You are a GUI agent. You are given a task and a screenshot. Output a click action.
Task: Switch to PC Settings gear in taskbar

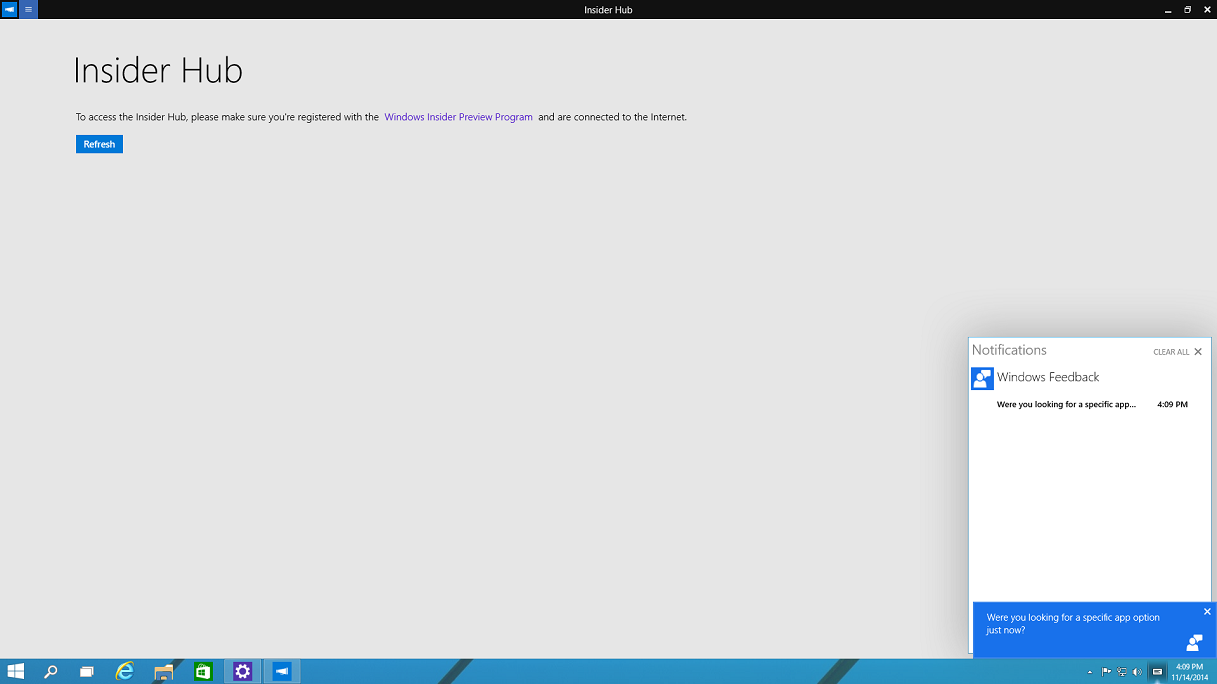242,672
